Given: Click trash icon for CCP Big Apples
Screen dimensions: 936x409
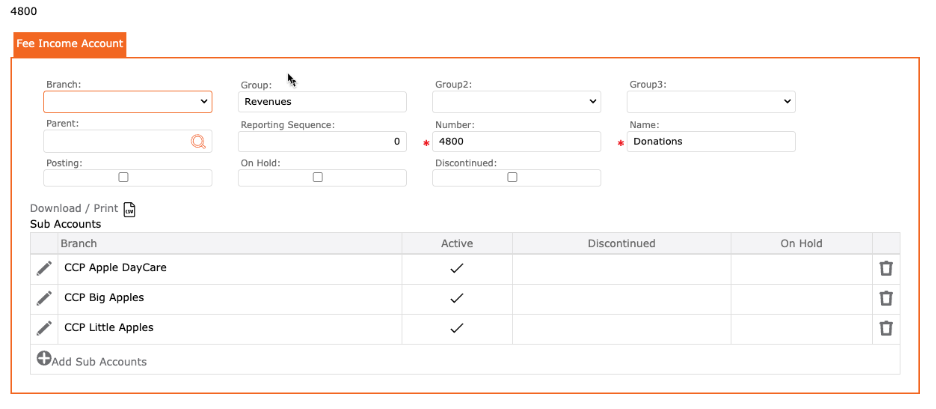Looking at the screenshot, I should tap(885, 298).
